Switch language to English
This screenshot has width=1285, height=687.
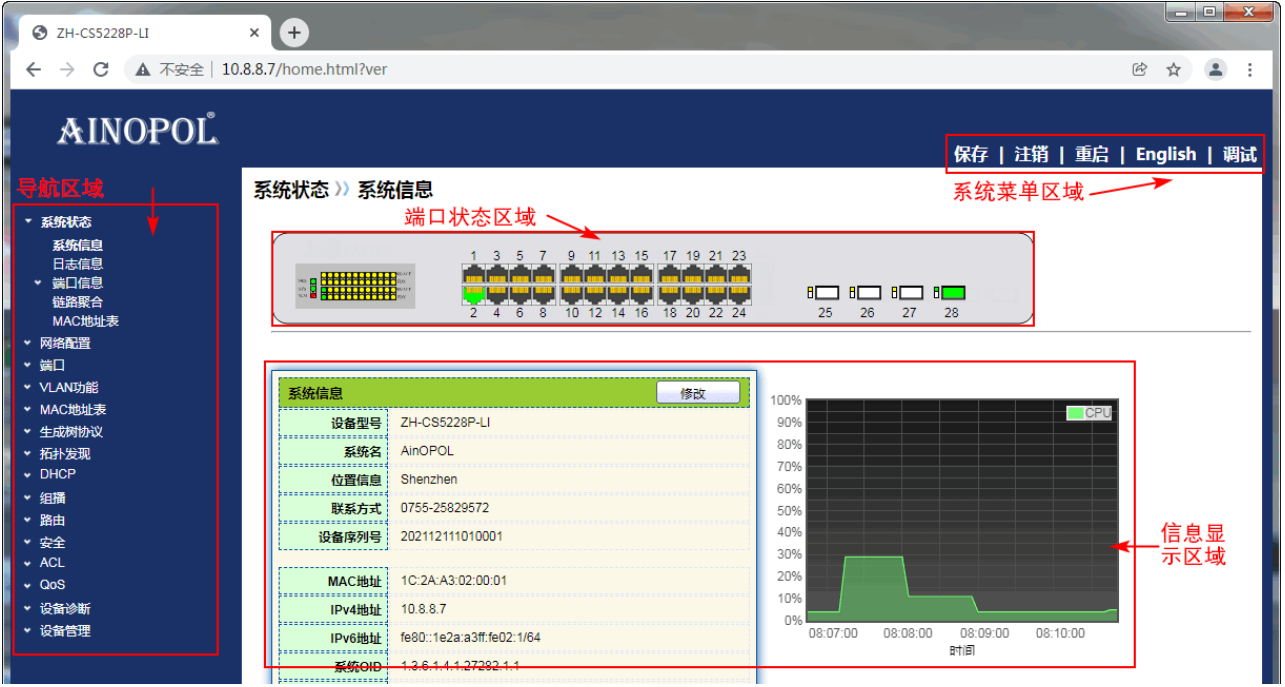(1165, 154)
